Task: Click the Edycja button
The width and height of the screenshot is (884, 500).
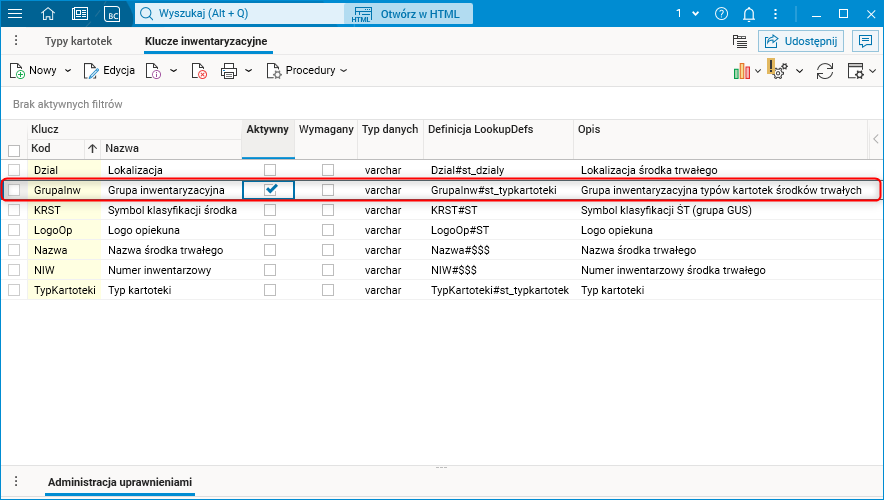Action: [109, 71]
